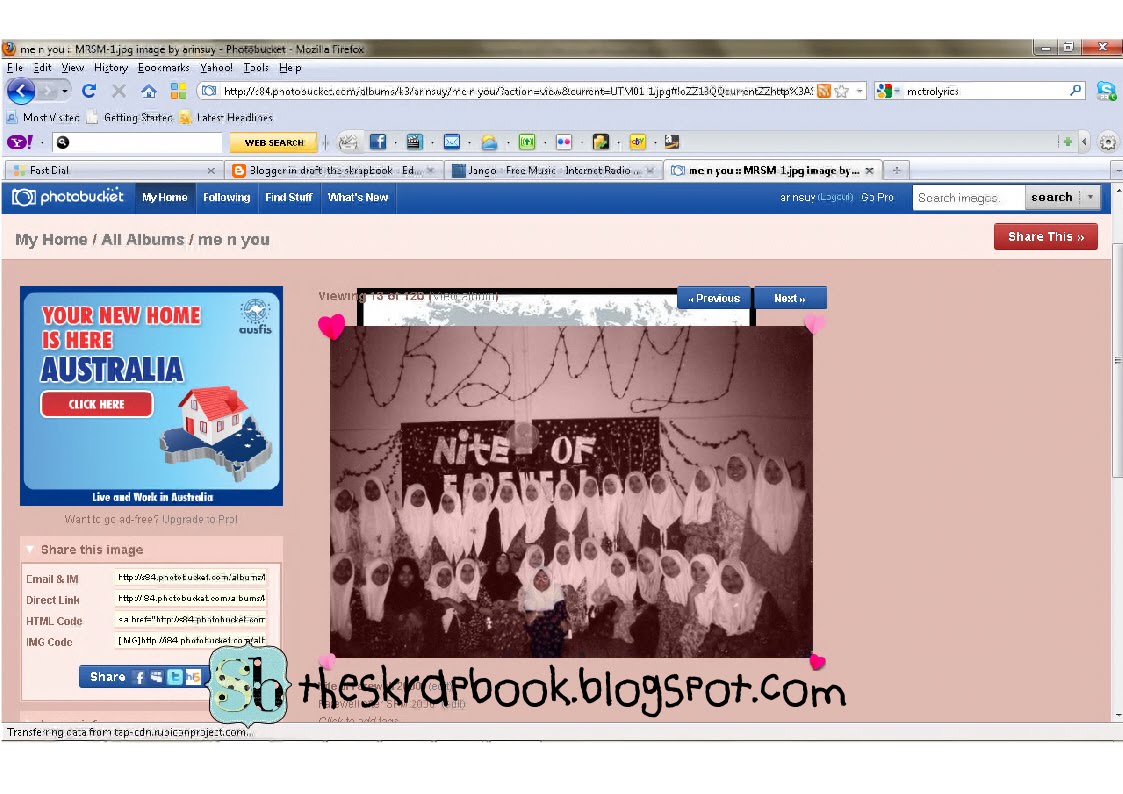Screen dimensions: 1123x794
Task: Share to Facebook from Share bar
Action: pos(139,677)
